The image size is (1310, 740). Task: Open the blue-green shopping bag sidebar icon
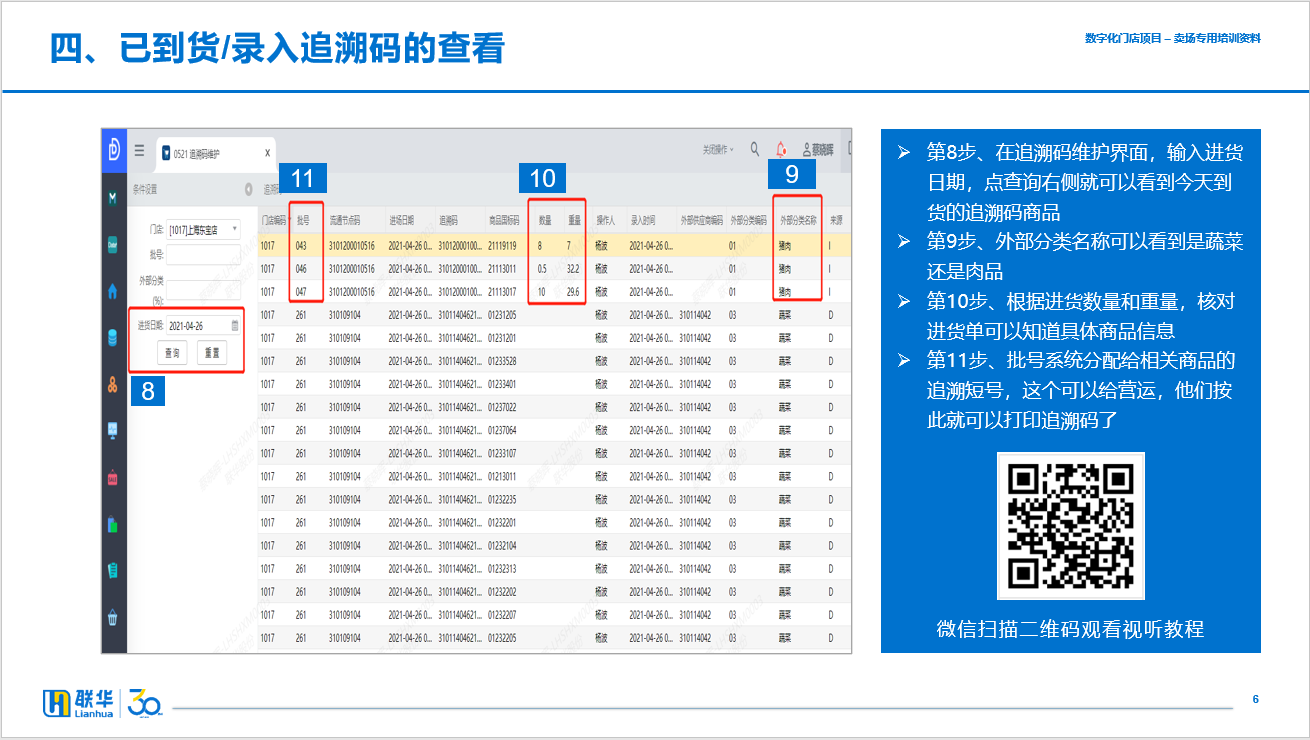[113, 523]
